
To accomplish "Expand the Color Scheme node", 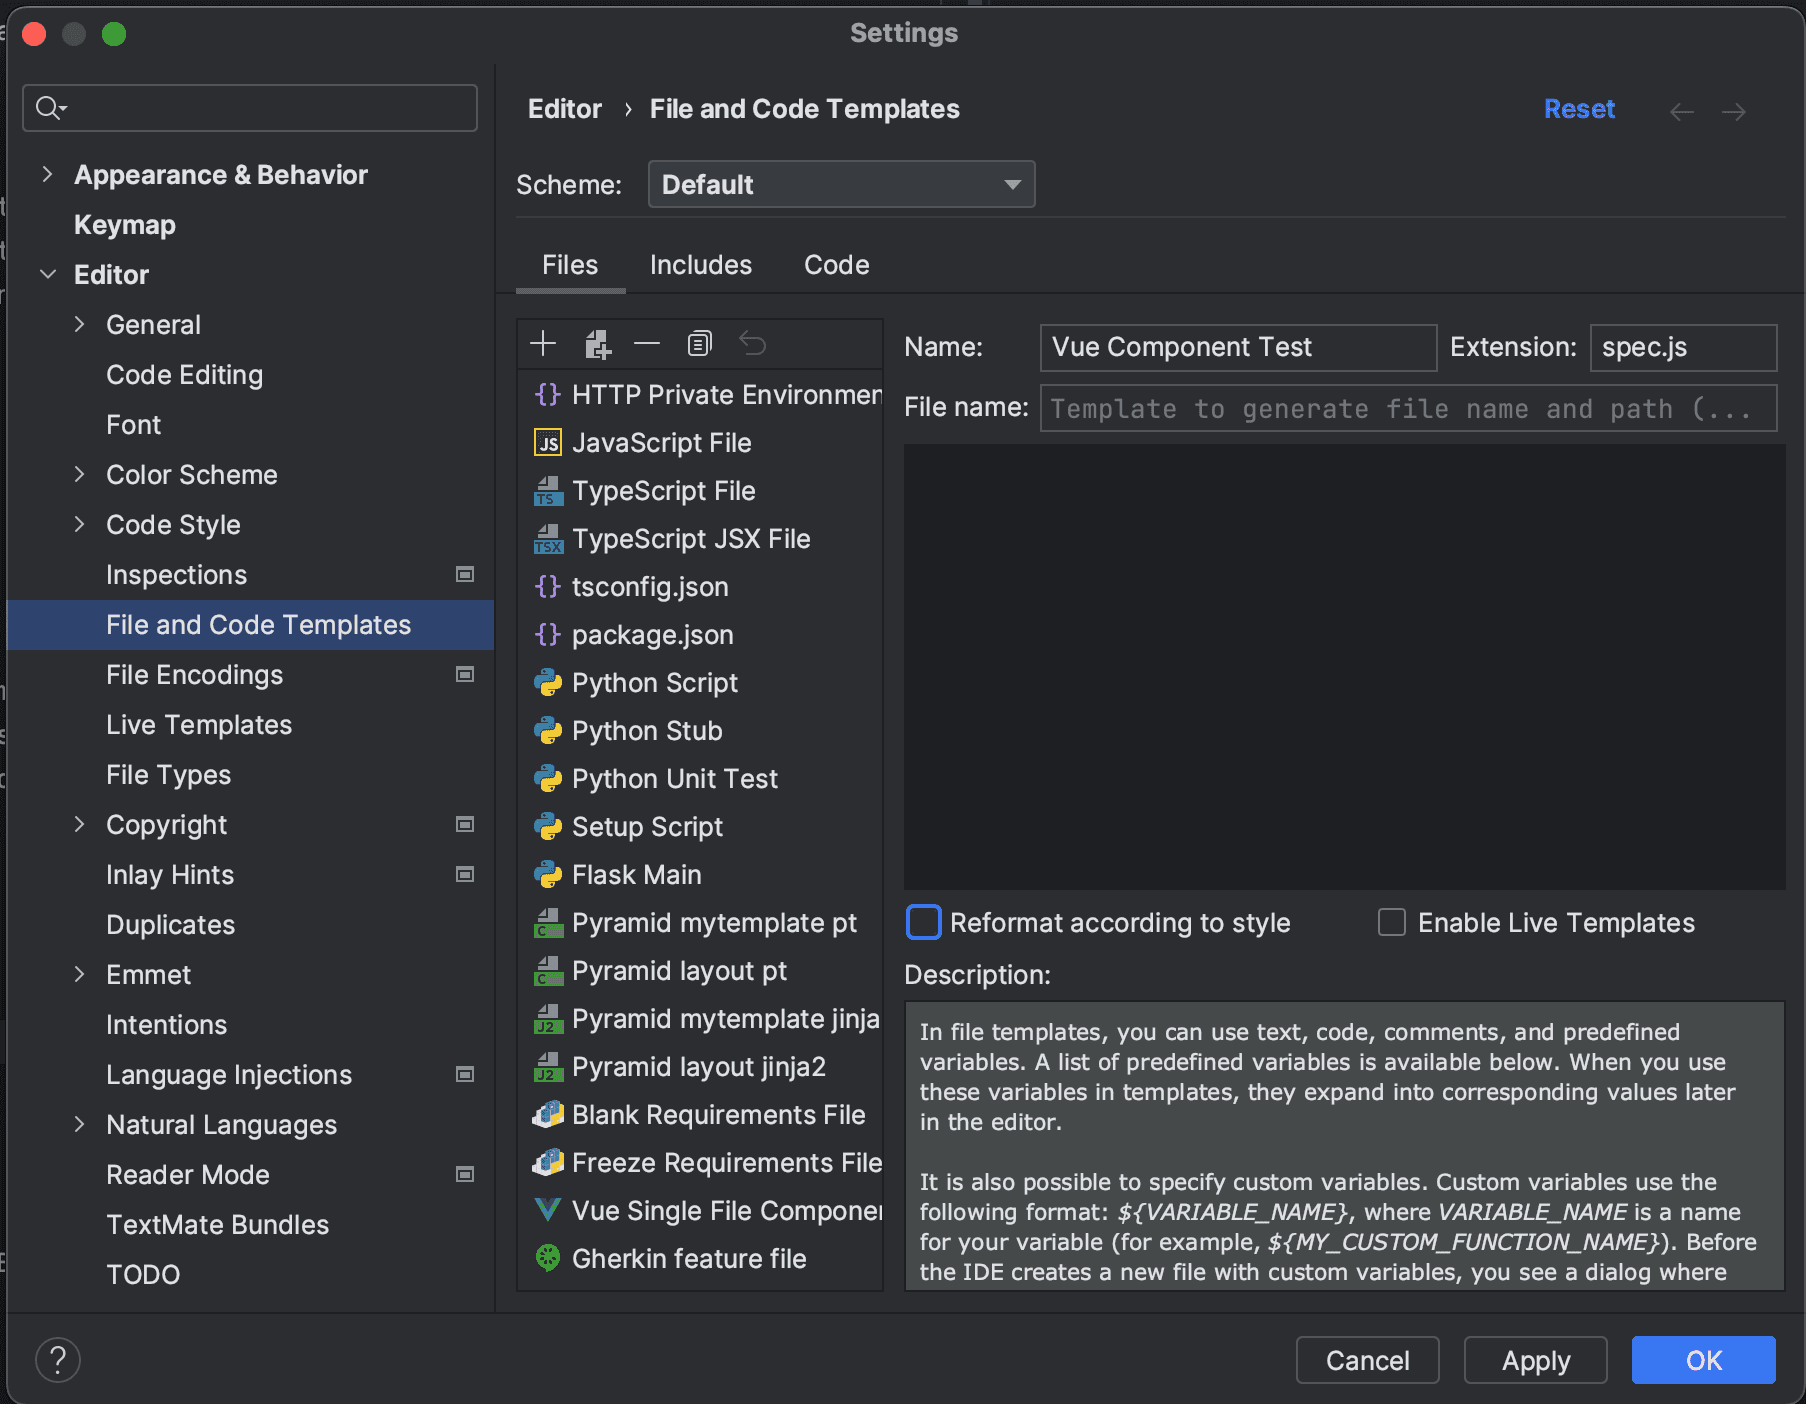I will pos(79,475).
